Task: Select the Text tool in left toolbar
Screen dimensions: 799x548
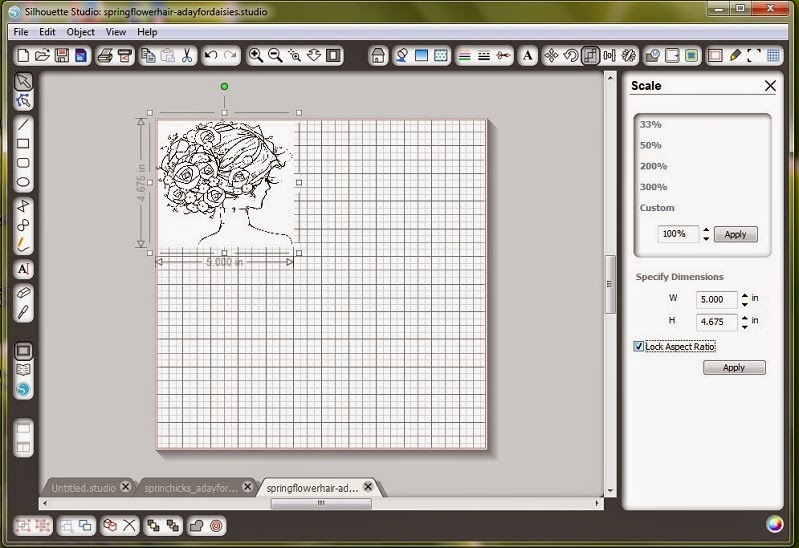Action: (x=23, y=269)
